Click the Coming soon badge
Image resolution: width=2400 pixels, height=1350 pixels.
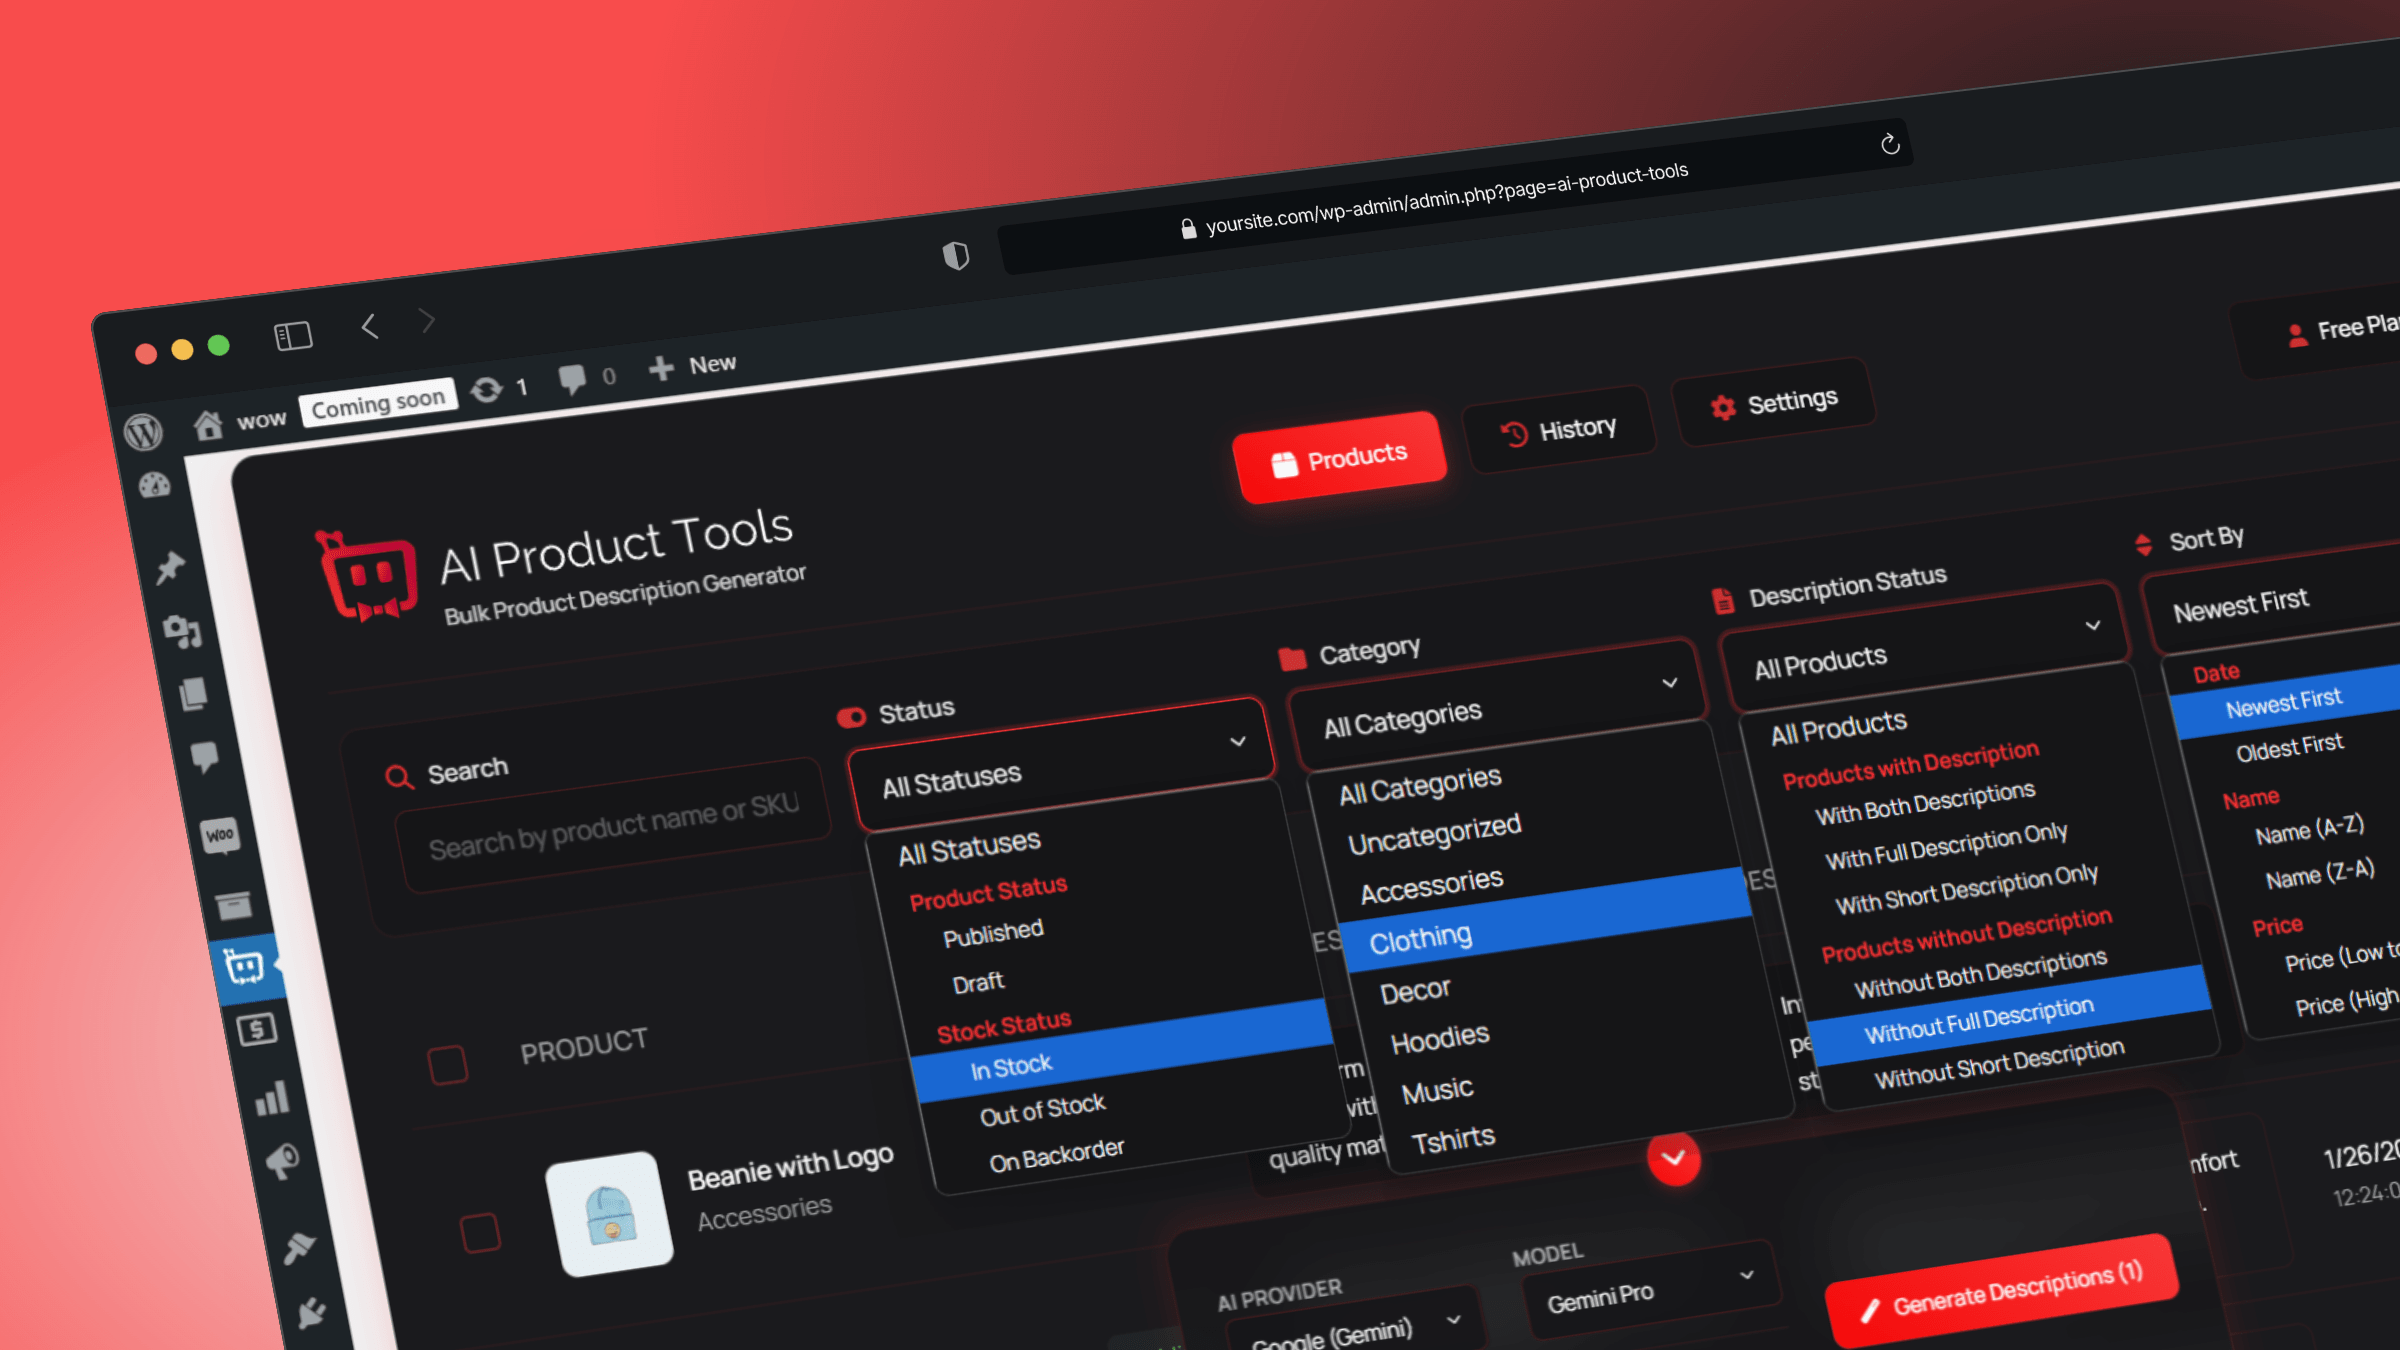(378, 403)
